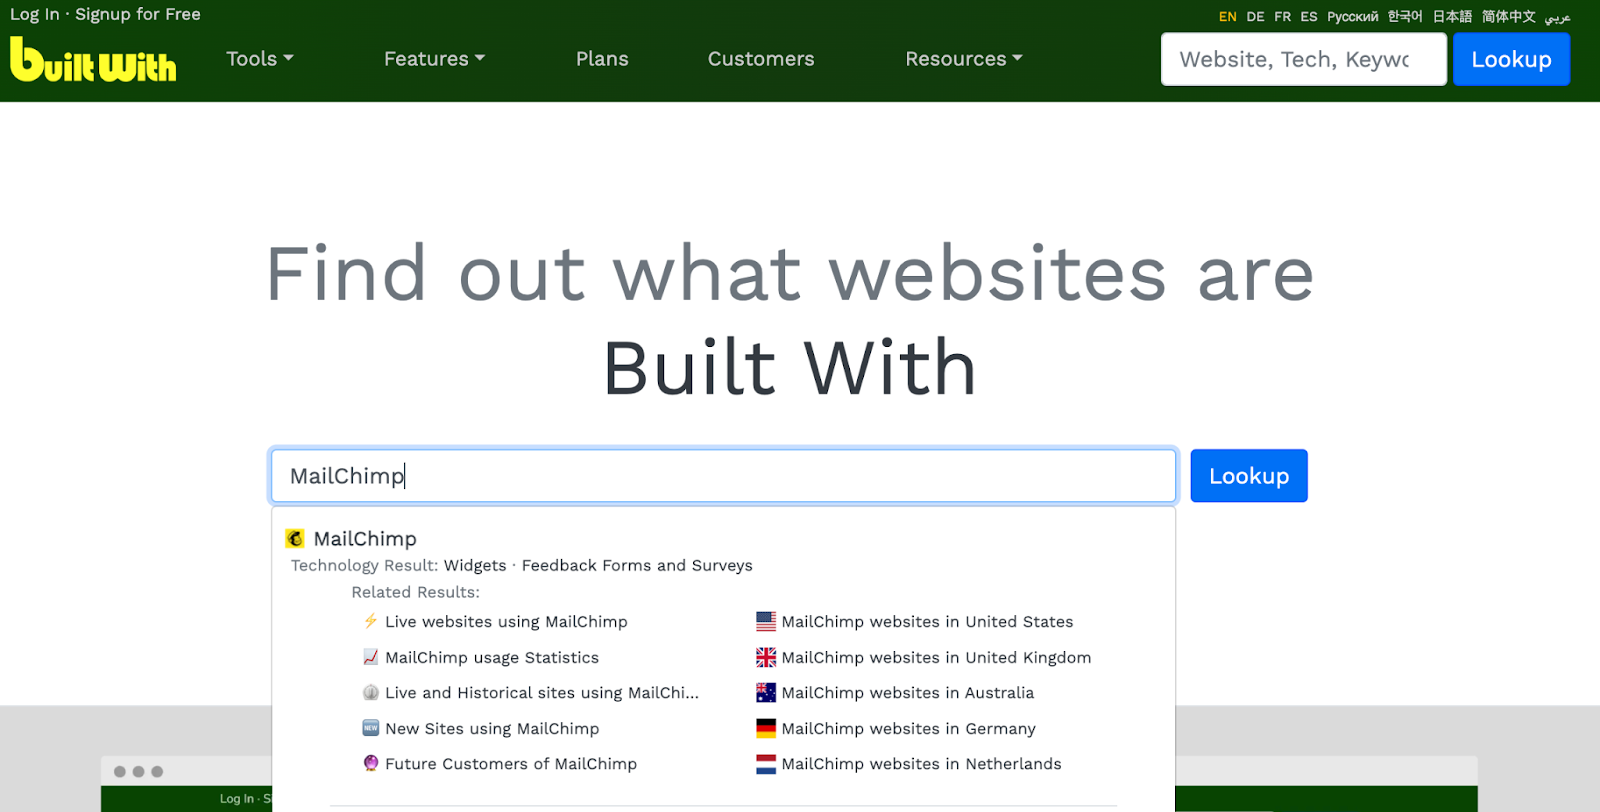Click the Widgets technology category text

(x=475, y=565)
